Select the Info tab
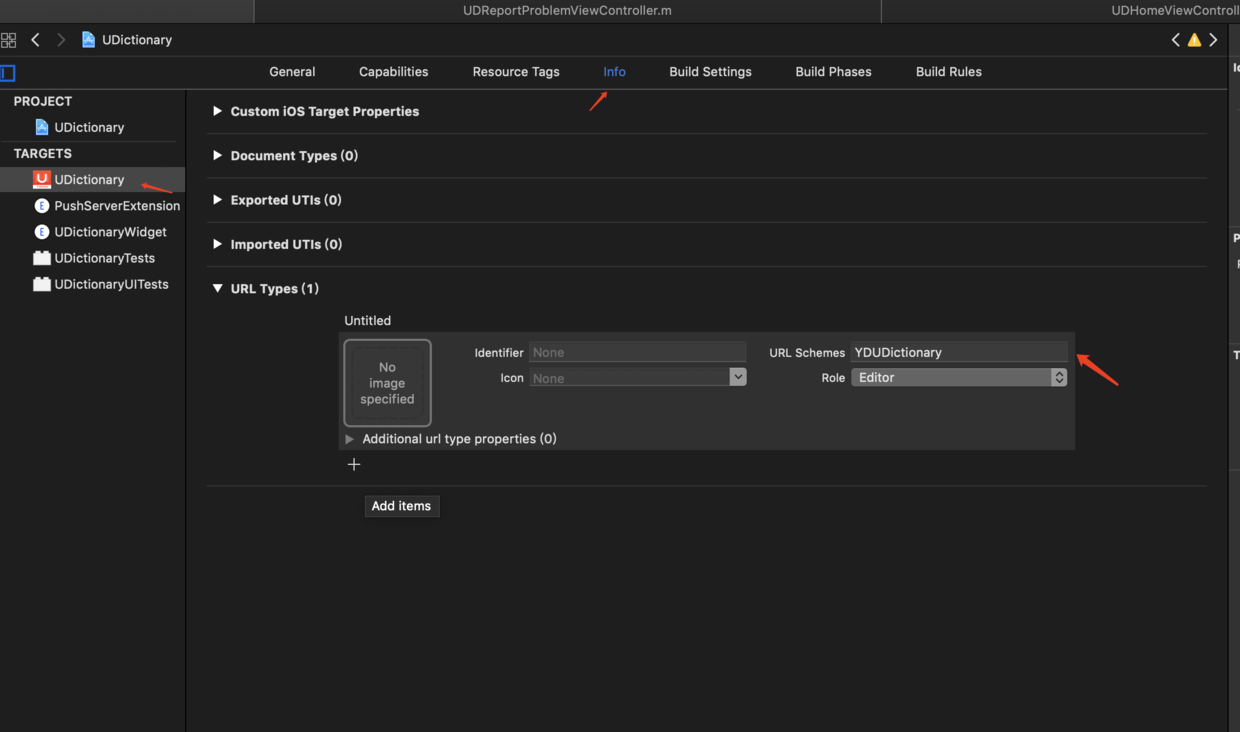This screenshot has height=732, width=1240. 614,72
